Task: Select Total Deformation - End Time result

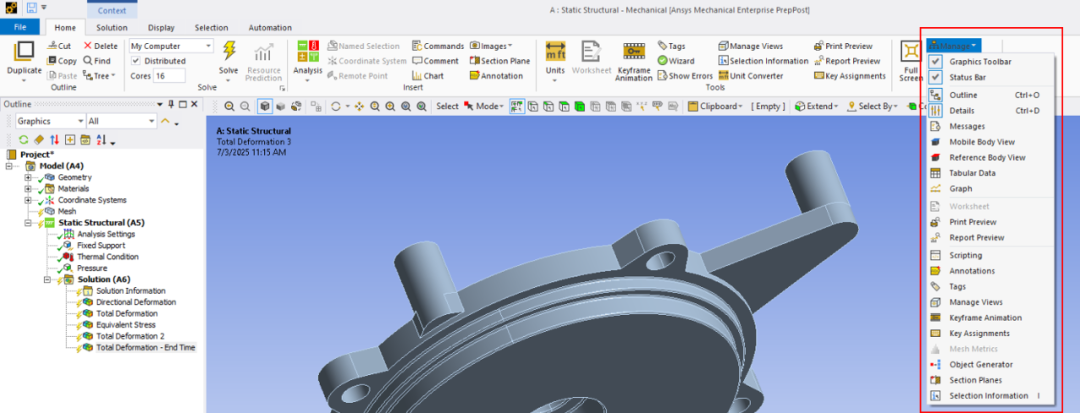Action: [145, 348]
